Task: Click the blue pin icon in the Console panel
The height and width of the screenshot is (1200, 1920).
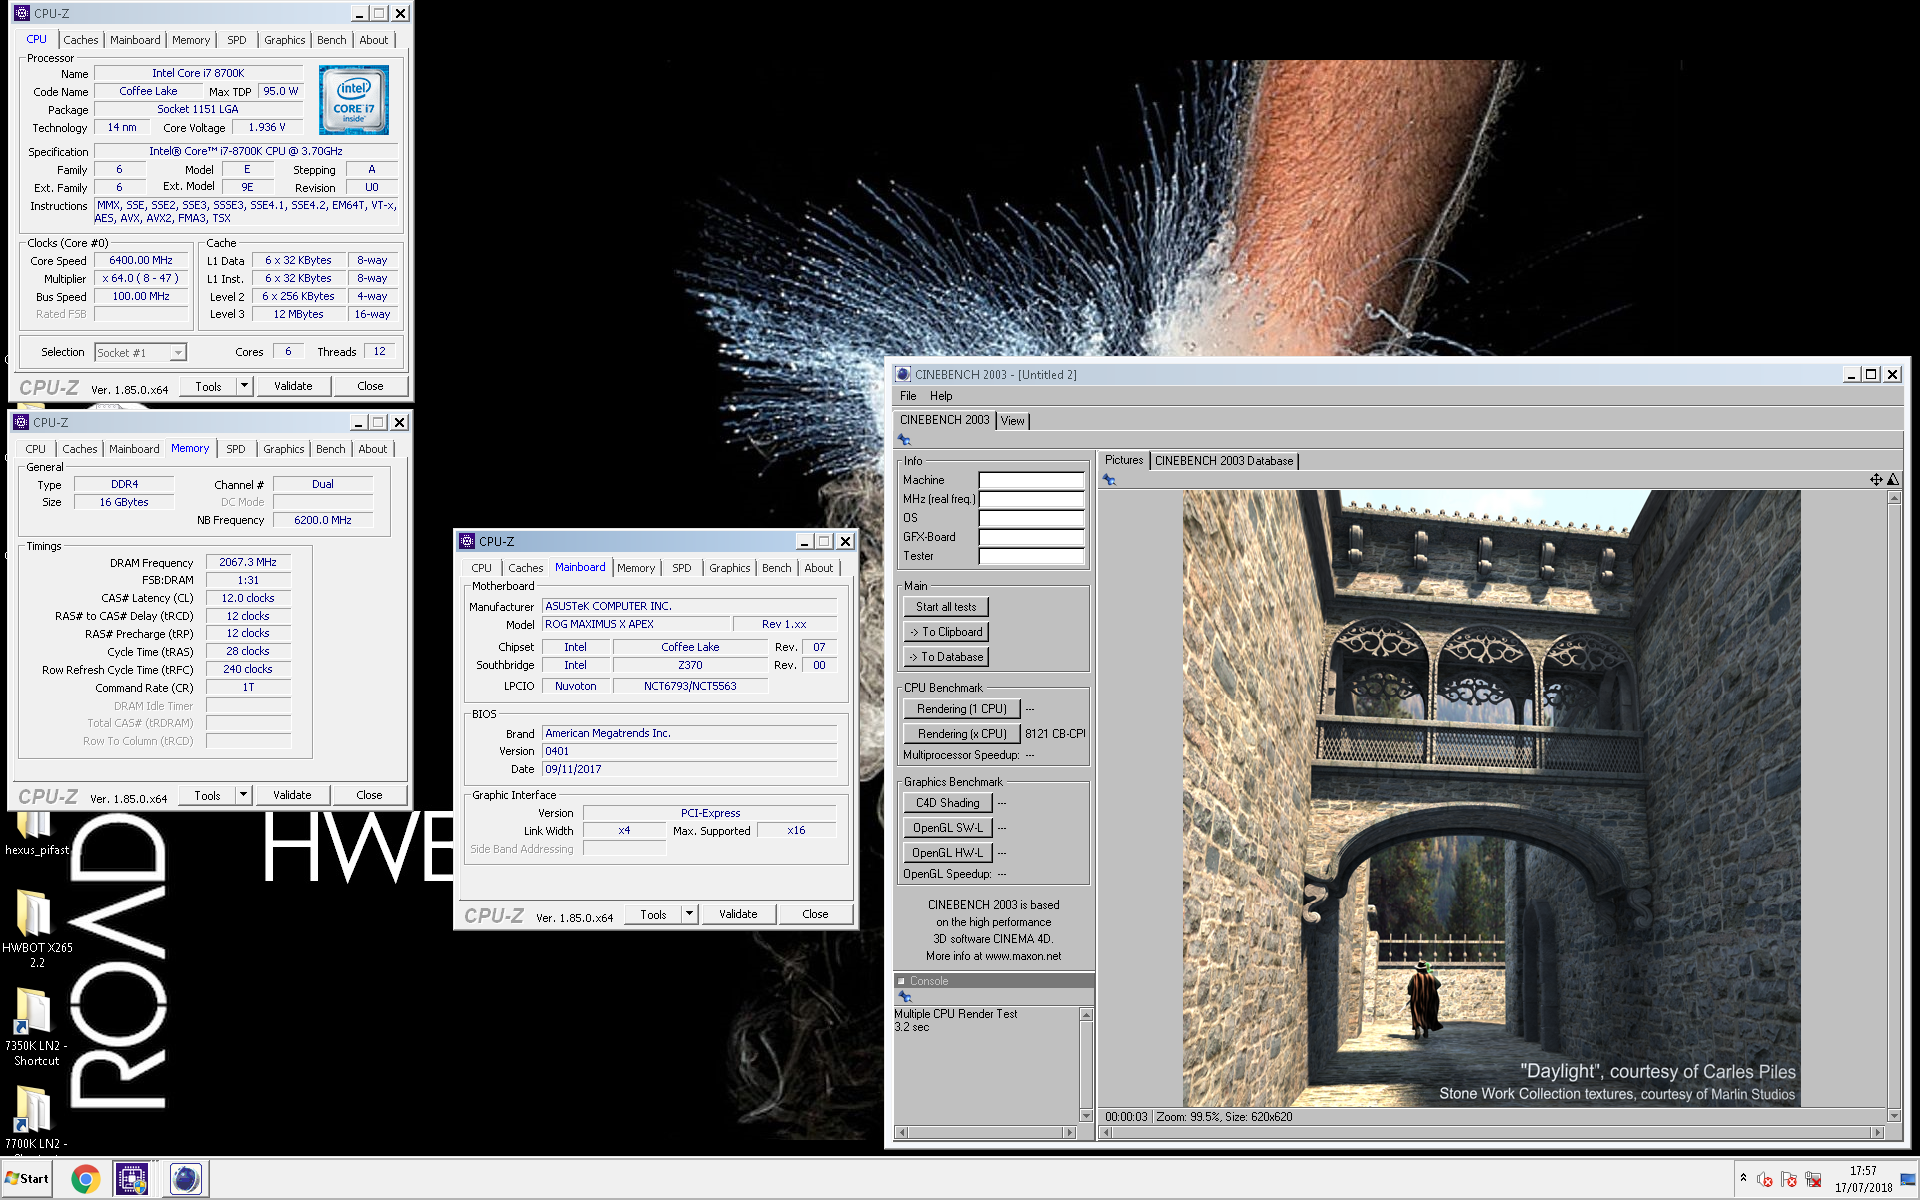Action: [x=905, y=997]
